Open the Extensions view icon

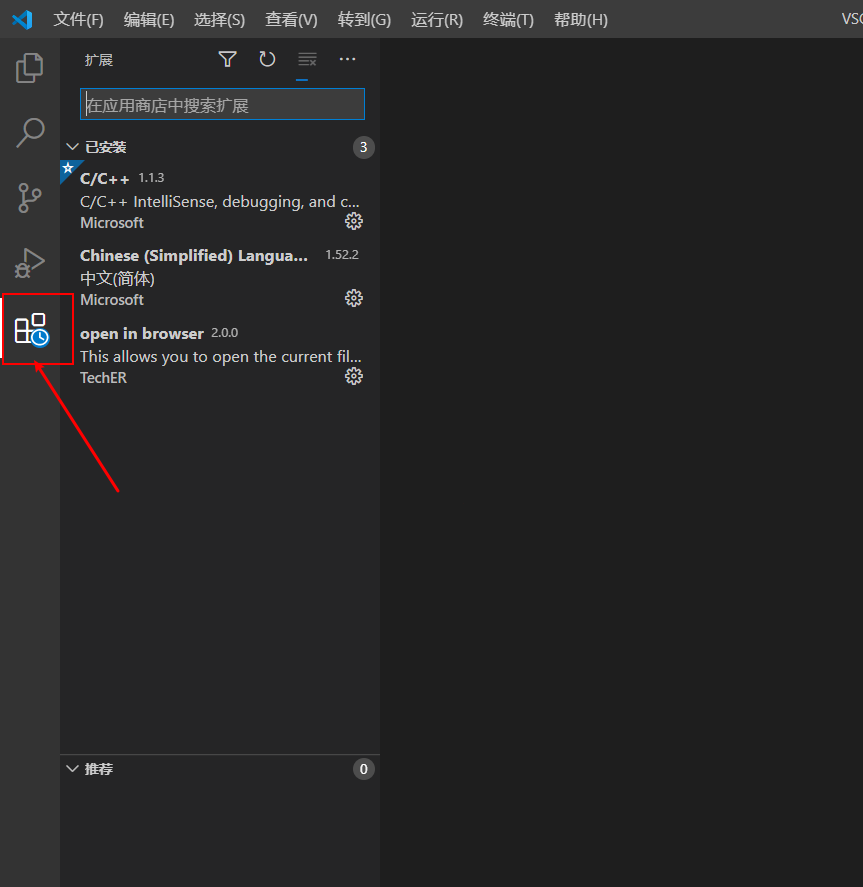pos(32,329)
